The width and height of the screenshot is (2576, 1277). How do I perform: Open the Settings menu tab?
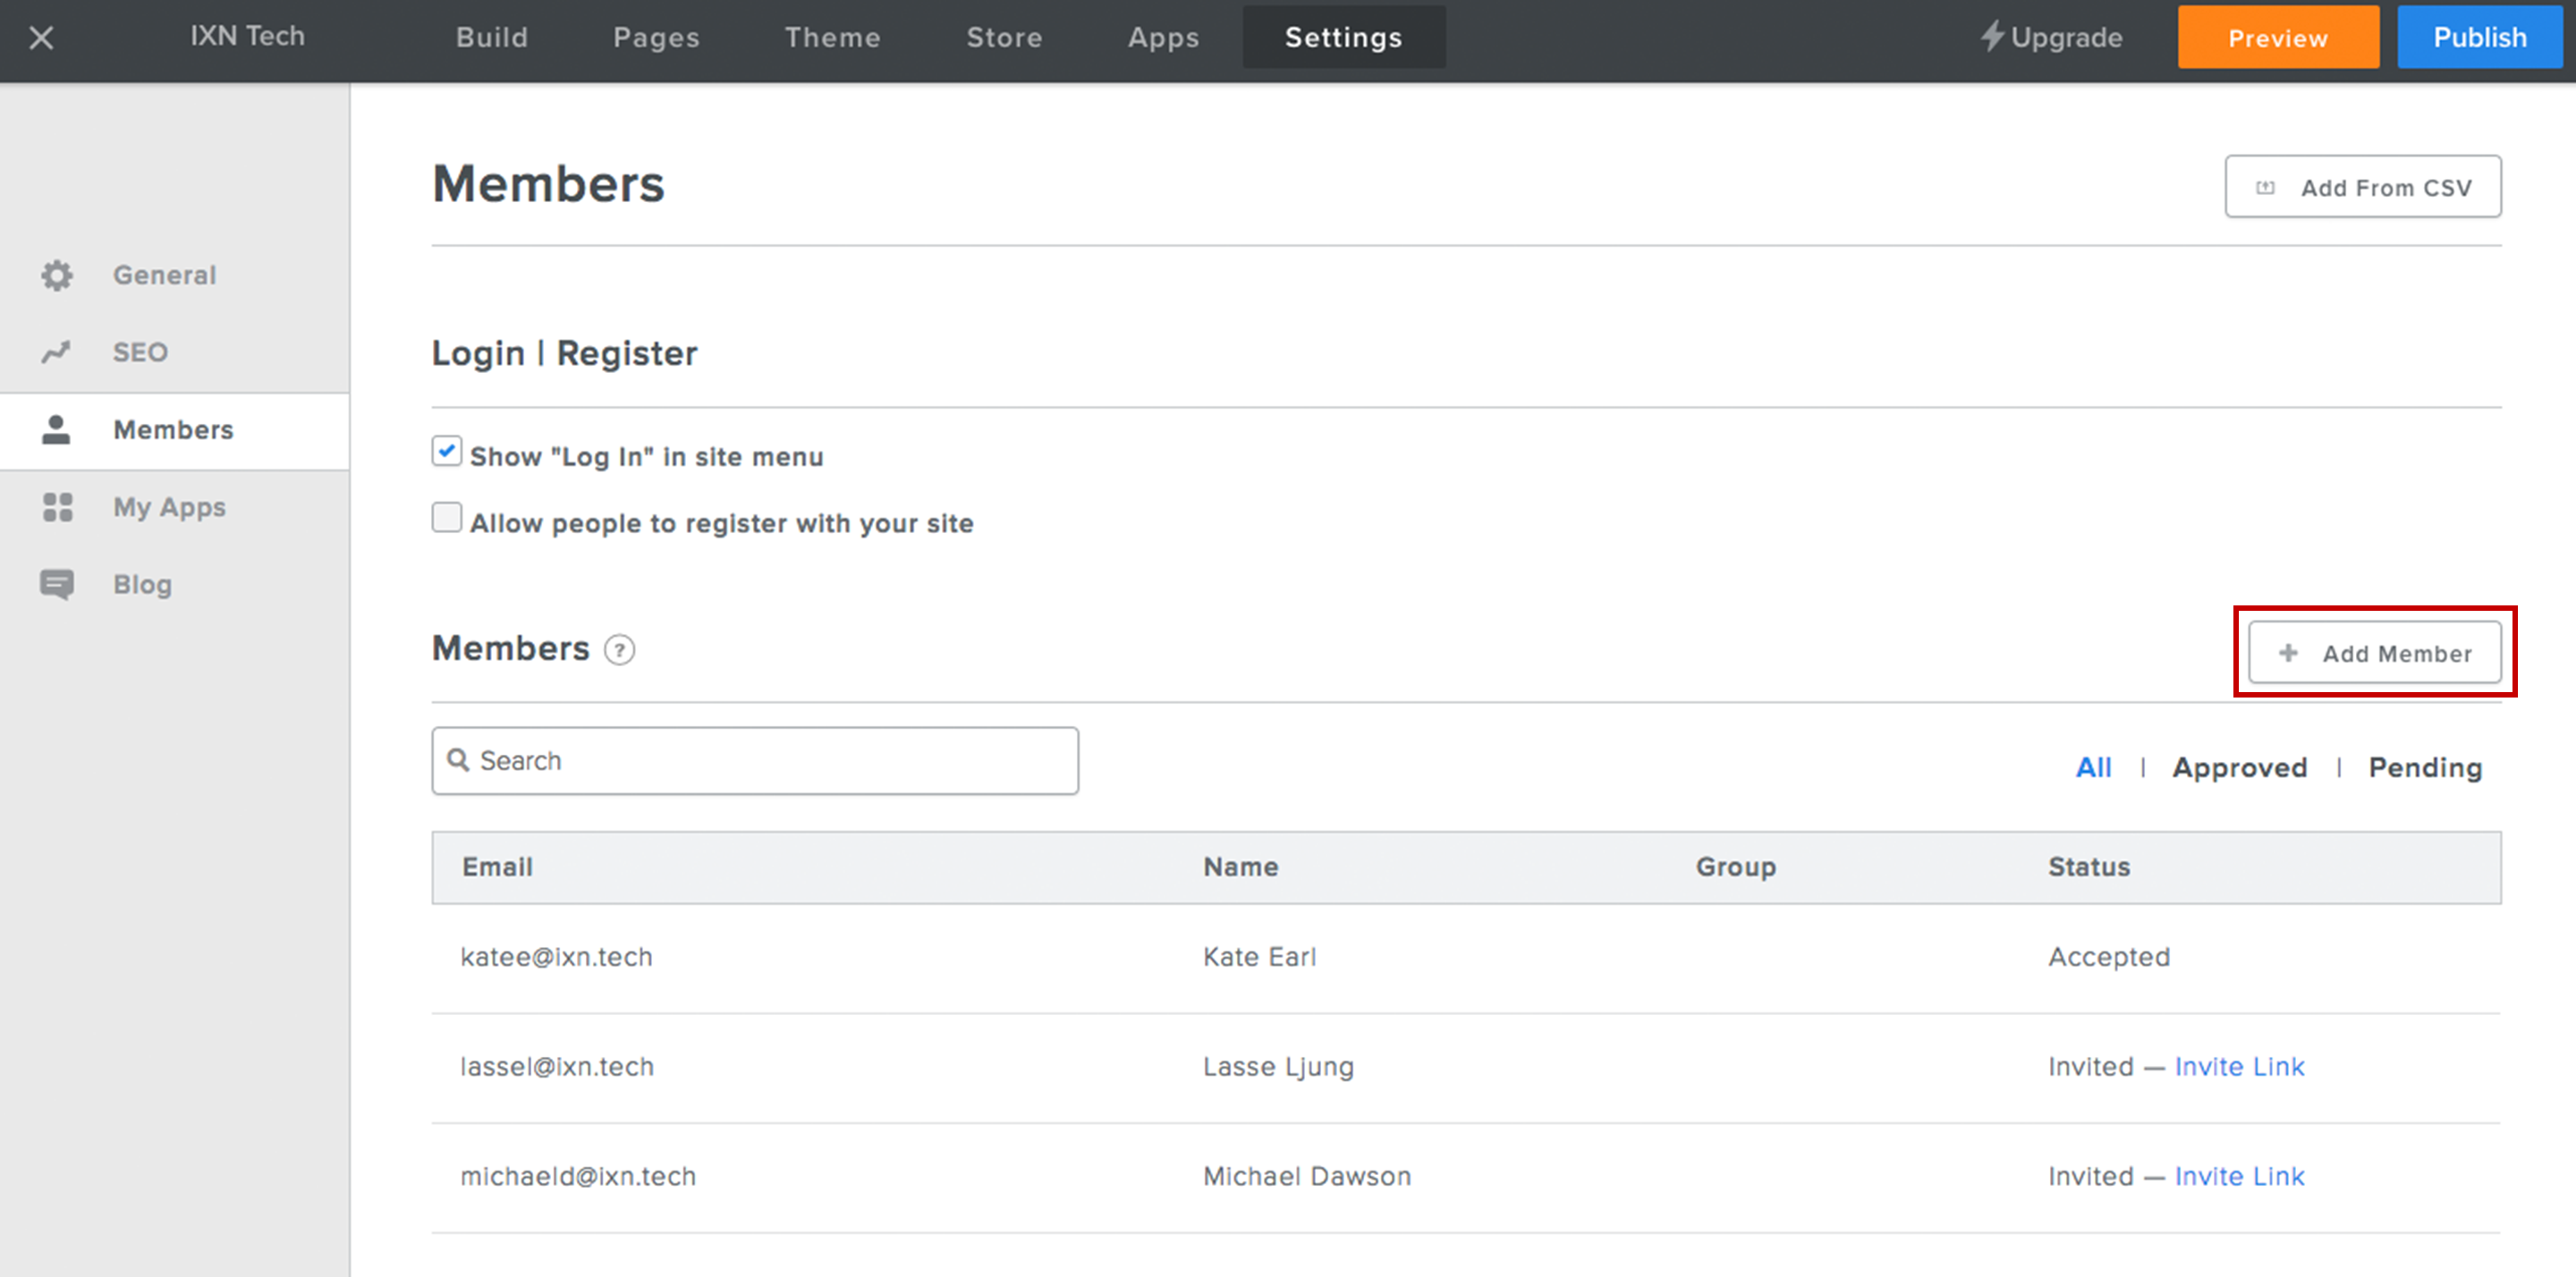(1343, 36)
